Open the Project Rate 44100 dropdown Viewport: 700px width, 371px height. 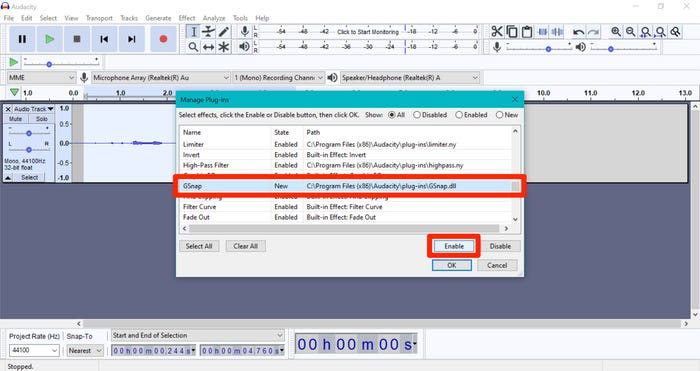click(34, 350)
